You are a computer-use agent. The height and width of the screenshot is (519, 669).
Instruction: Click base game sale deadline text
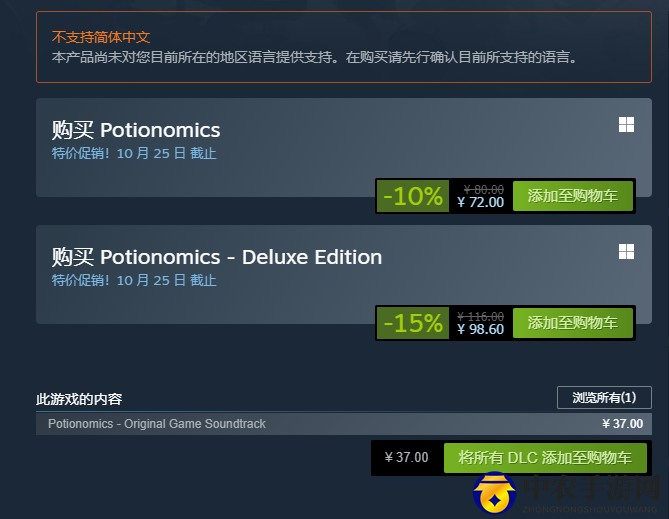coord(134,153)
